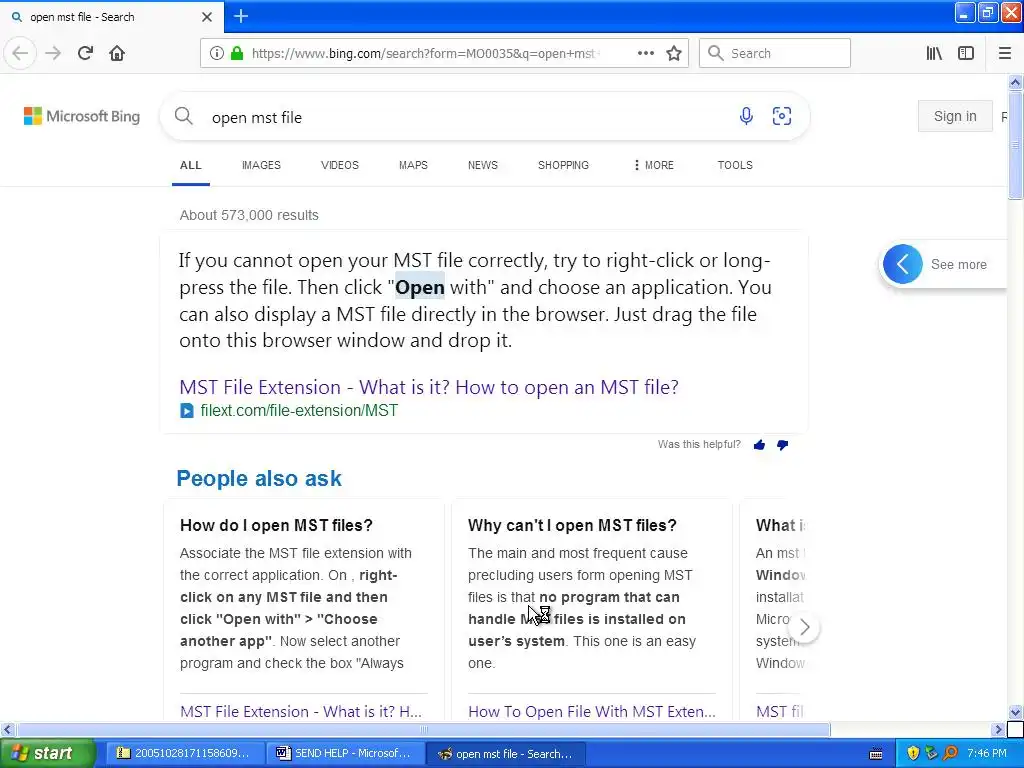Image resolution: width=1024 pixels, height=768 pixels.
Task: Open the SHOPPING search tab
Action: click(563, 165)
